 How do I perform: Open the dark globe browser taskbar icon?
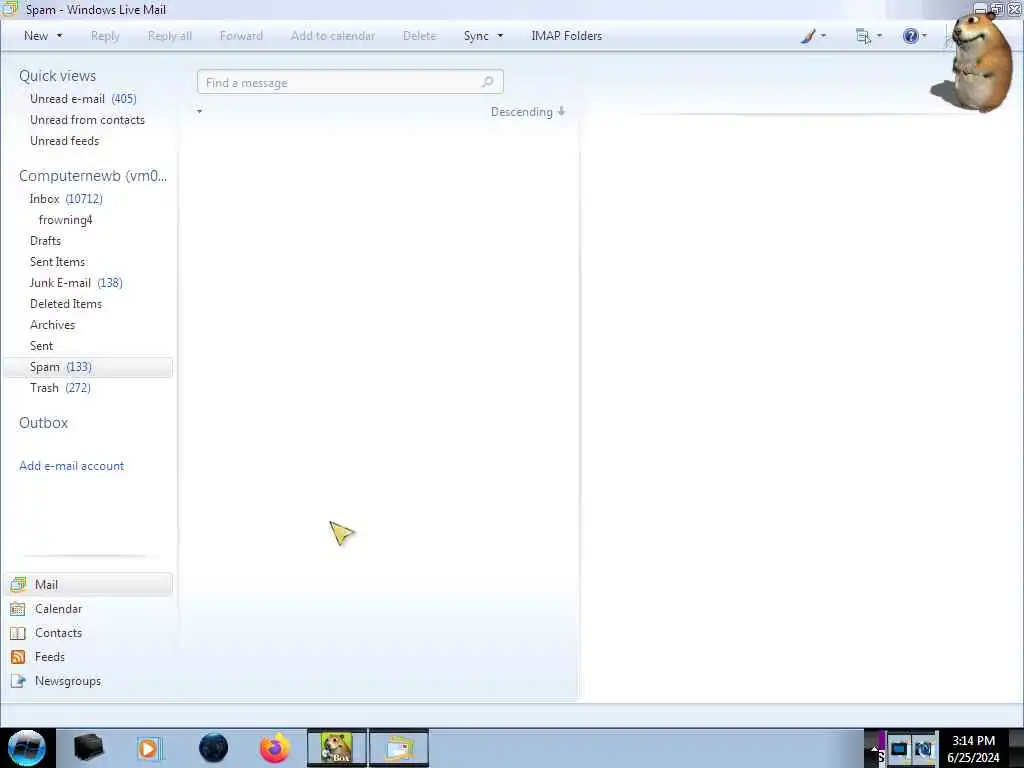click(214, 748)
